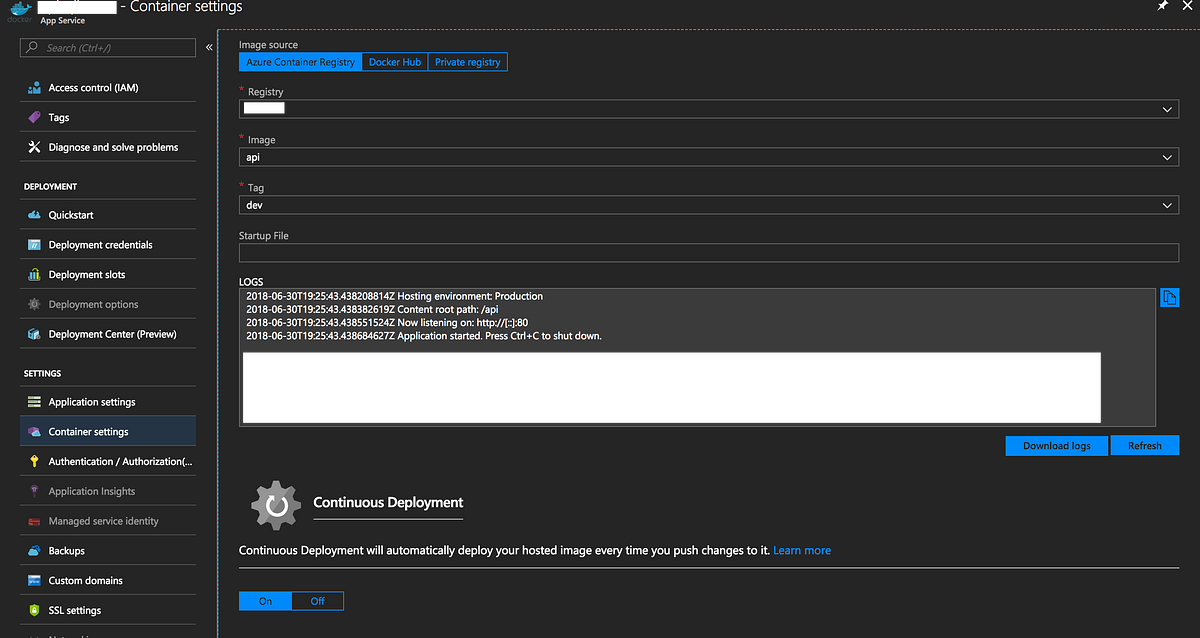Click the Backups cloud icon
Screen dimensions: 1200x638
click(34, 551)
